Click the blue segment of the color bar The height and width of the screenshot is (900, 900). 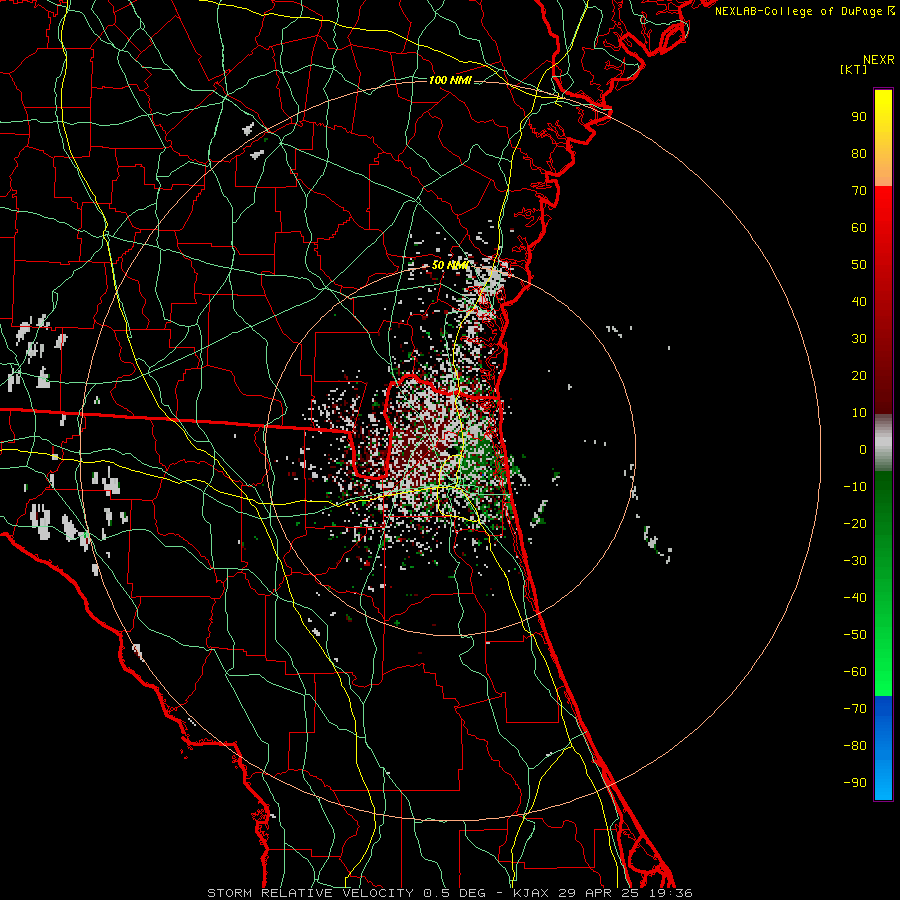click(883, 748)
